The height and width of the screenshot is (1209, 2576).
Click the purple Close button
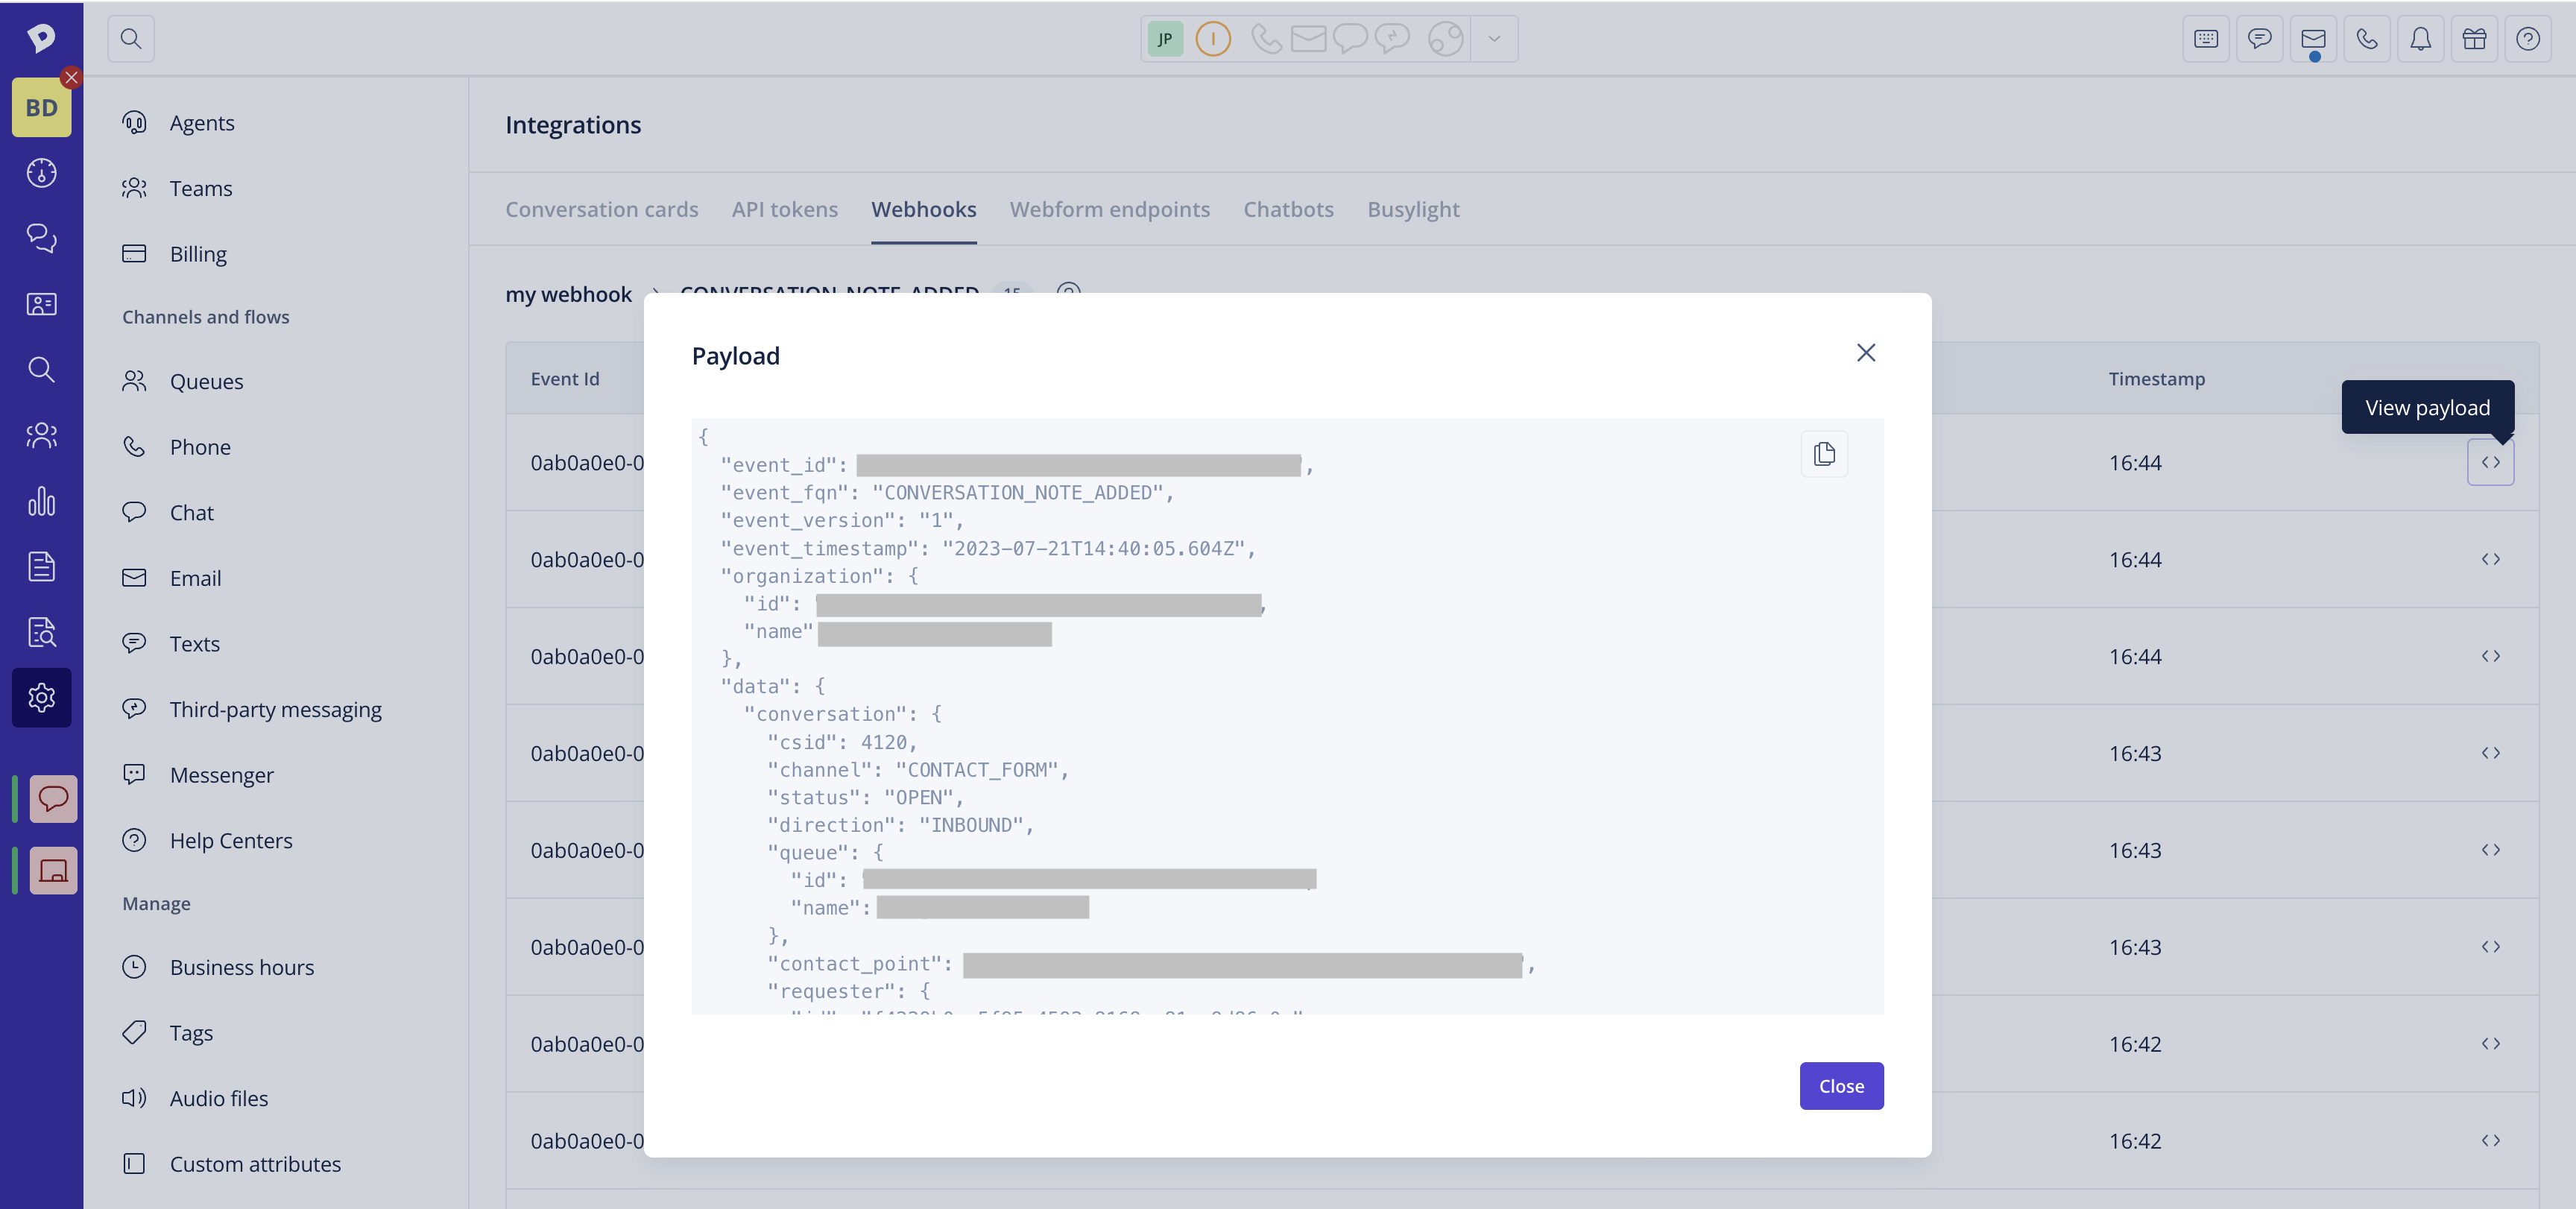(1840, 1086)
